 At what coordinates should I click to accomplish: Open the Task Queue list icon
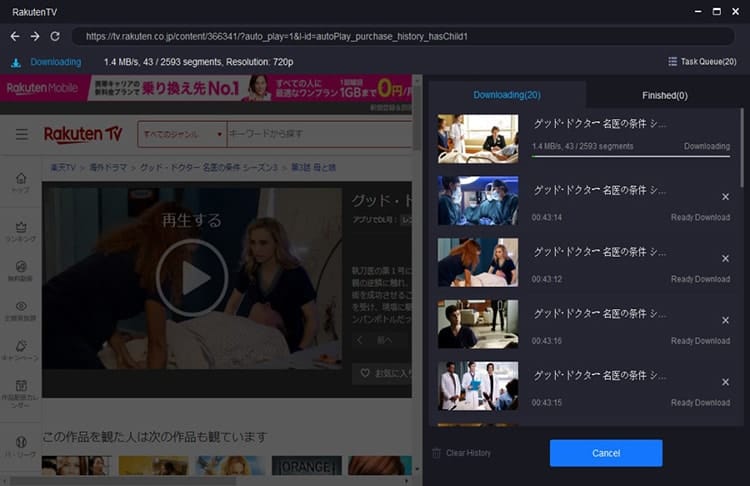coord(673,62)
